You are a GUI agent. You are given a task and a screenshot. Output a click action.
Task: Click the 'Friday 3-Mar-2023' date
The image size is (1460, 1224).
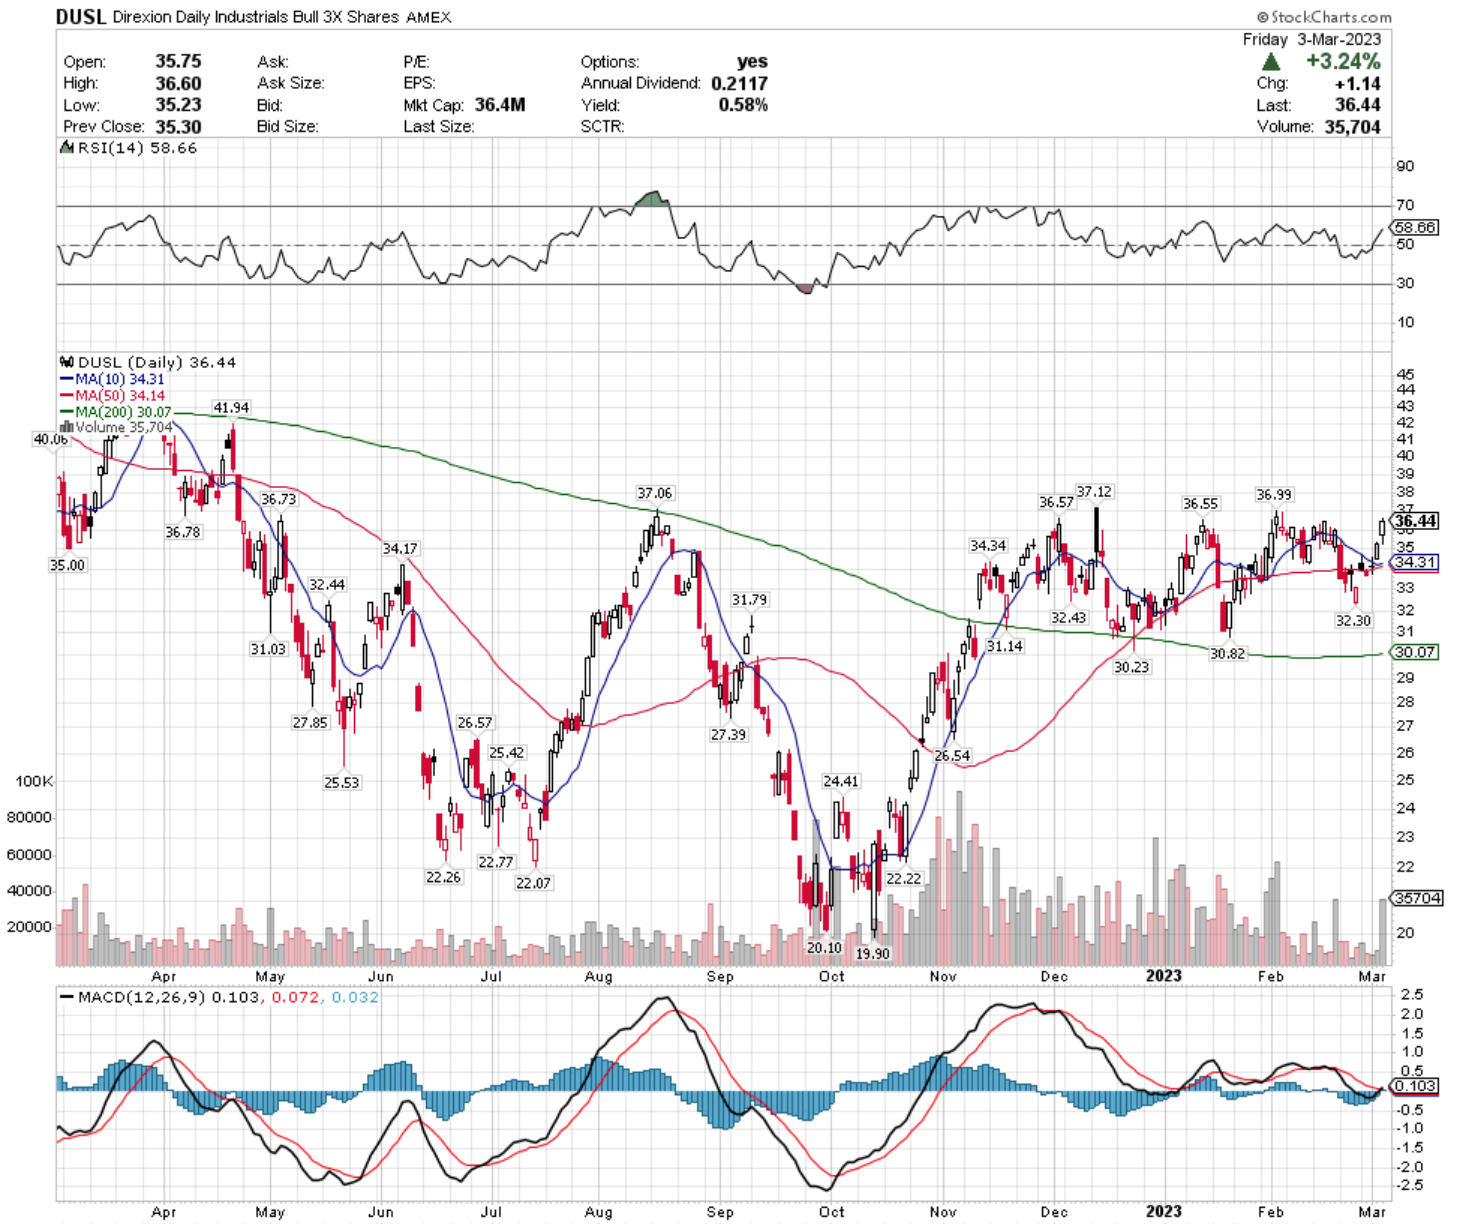[x=1312, y=40]
